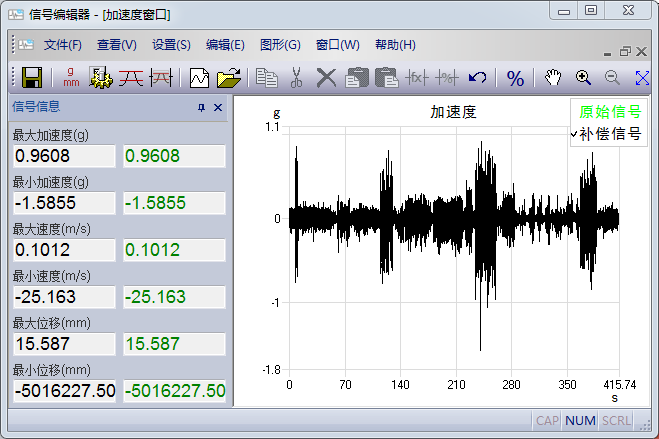Expand the 设置(S) menu
Image resolution: width=659 pixels, height=439 pixels.
pyautogui.click(x=171, y=45)
